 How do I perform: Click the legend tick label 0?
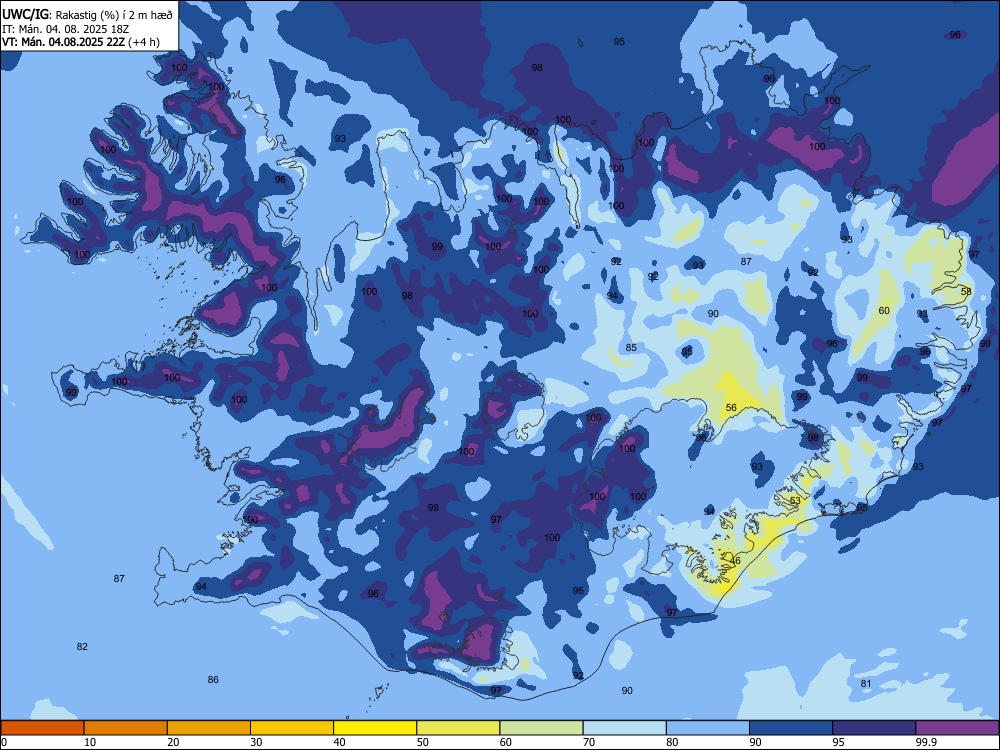[4, 742]
